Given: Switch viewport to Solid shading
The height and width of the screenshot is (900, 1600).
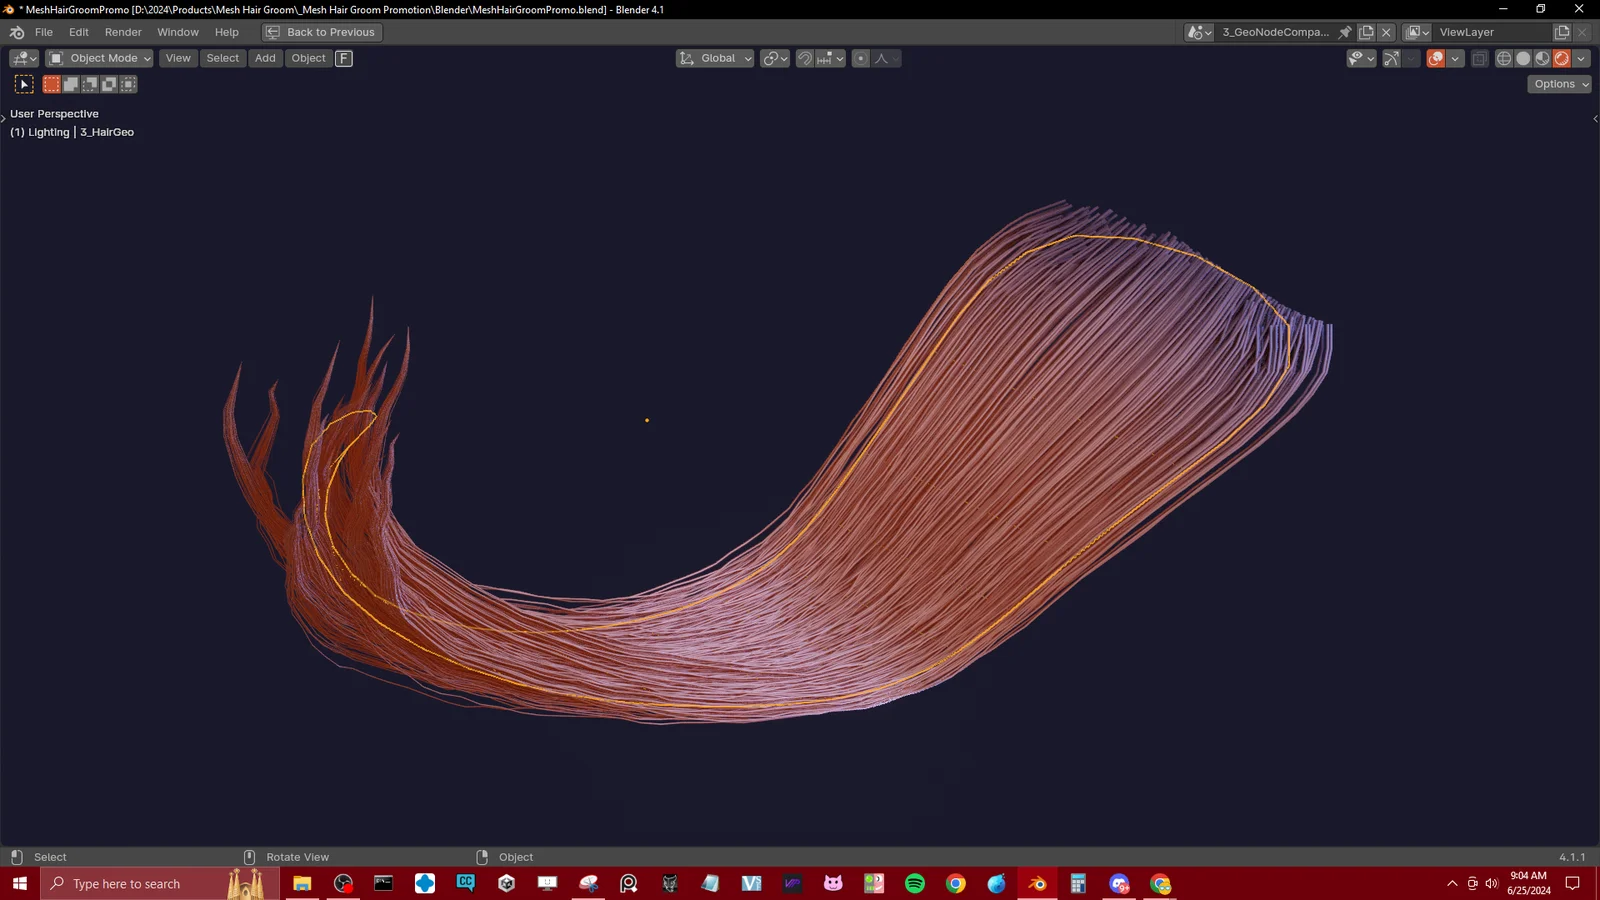Looking at the screenshot, I should tap(1522, 58).
